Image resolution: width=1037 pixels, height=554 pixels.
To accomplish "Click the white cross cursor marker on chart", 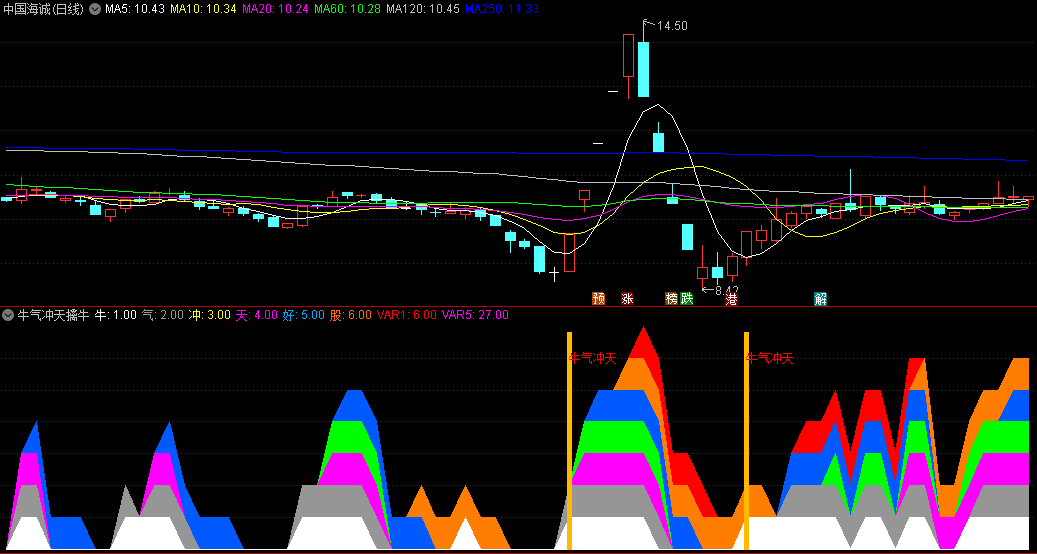I will coord(554,272).
